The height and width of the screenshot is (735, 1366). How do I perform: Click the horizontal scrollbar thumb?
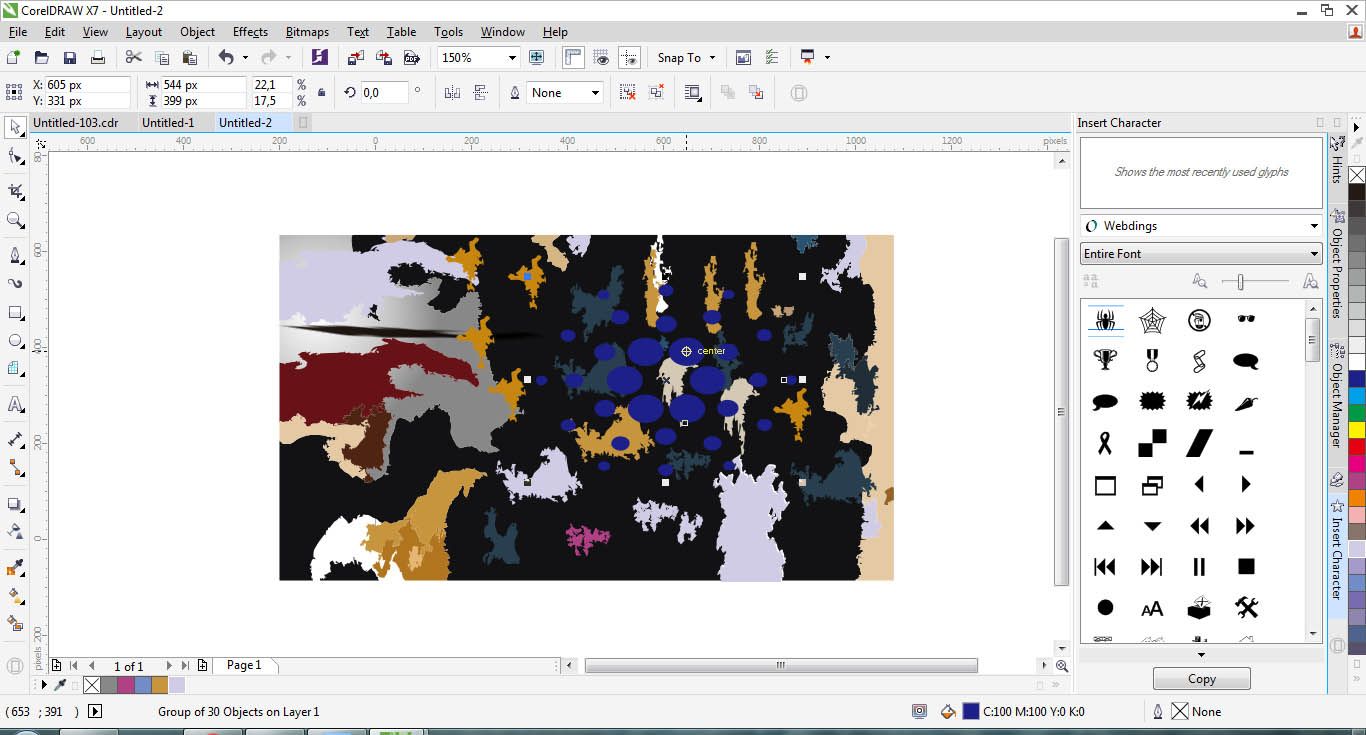pyautogui.click(x=781, y=665)
